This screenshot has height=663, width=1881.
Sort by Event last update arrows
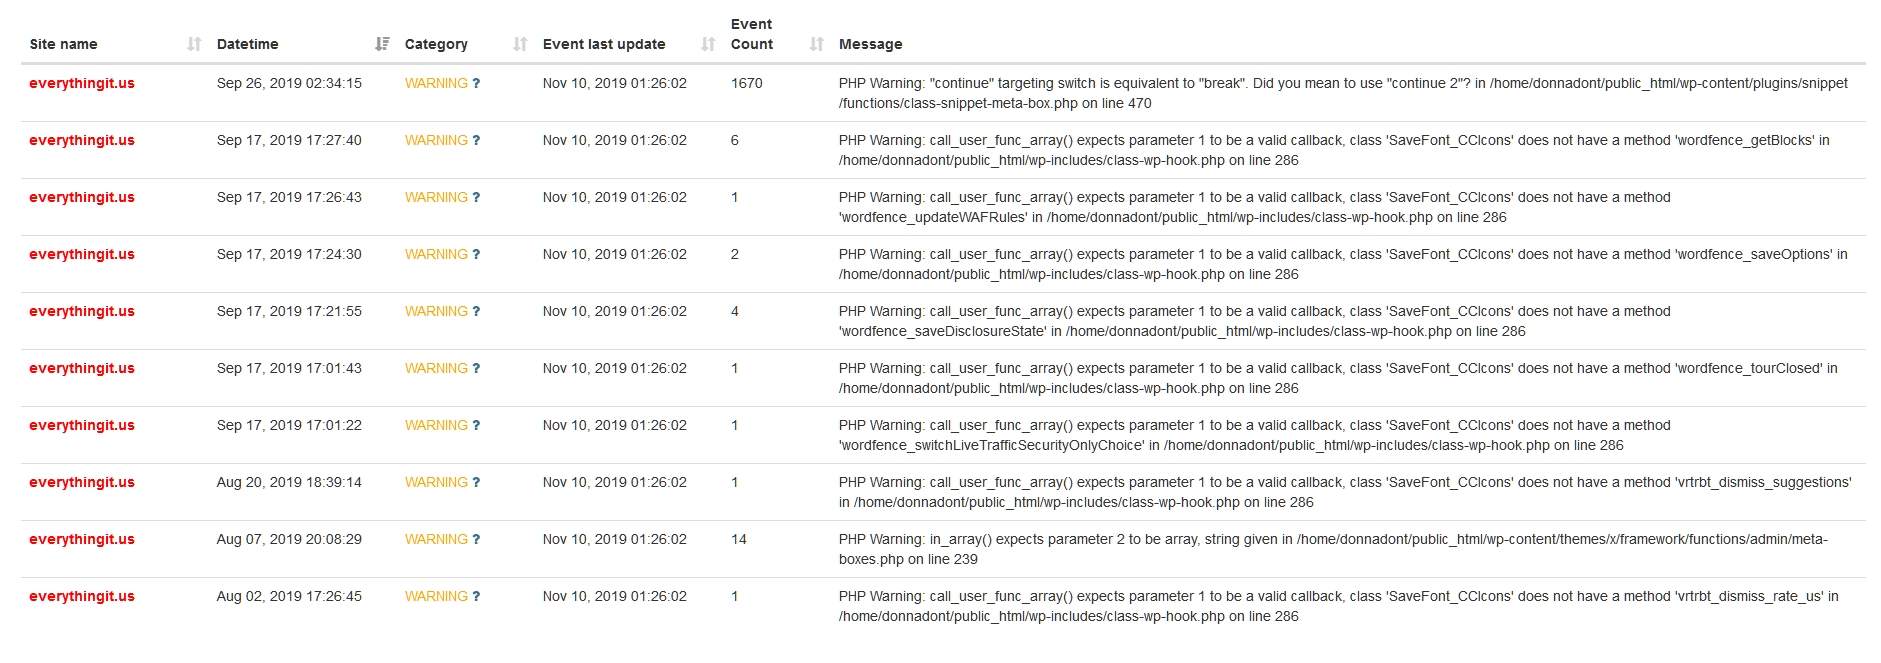coord(708,44)
